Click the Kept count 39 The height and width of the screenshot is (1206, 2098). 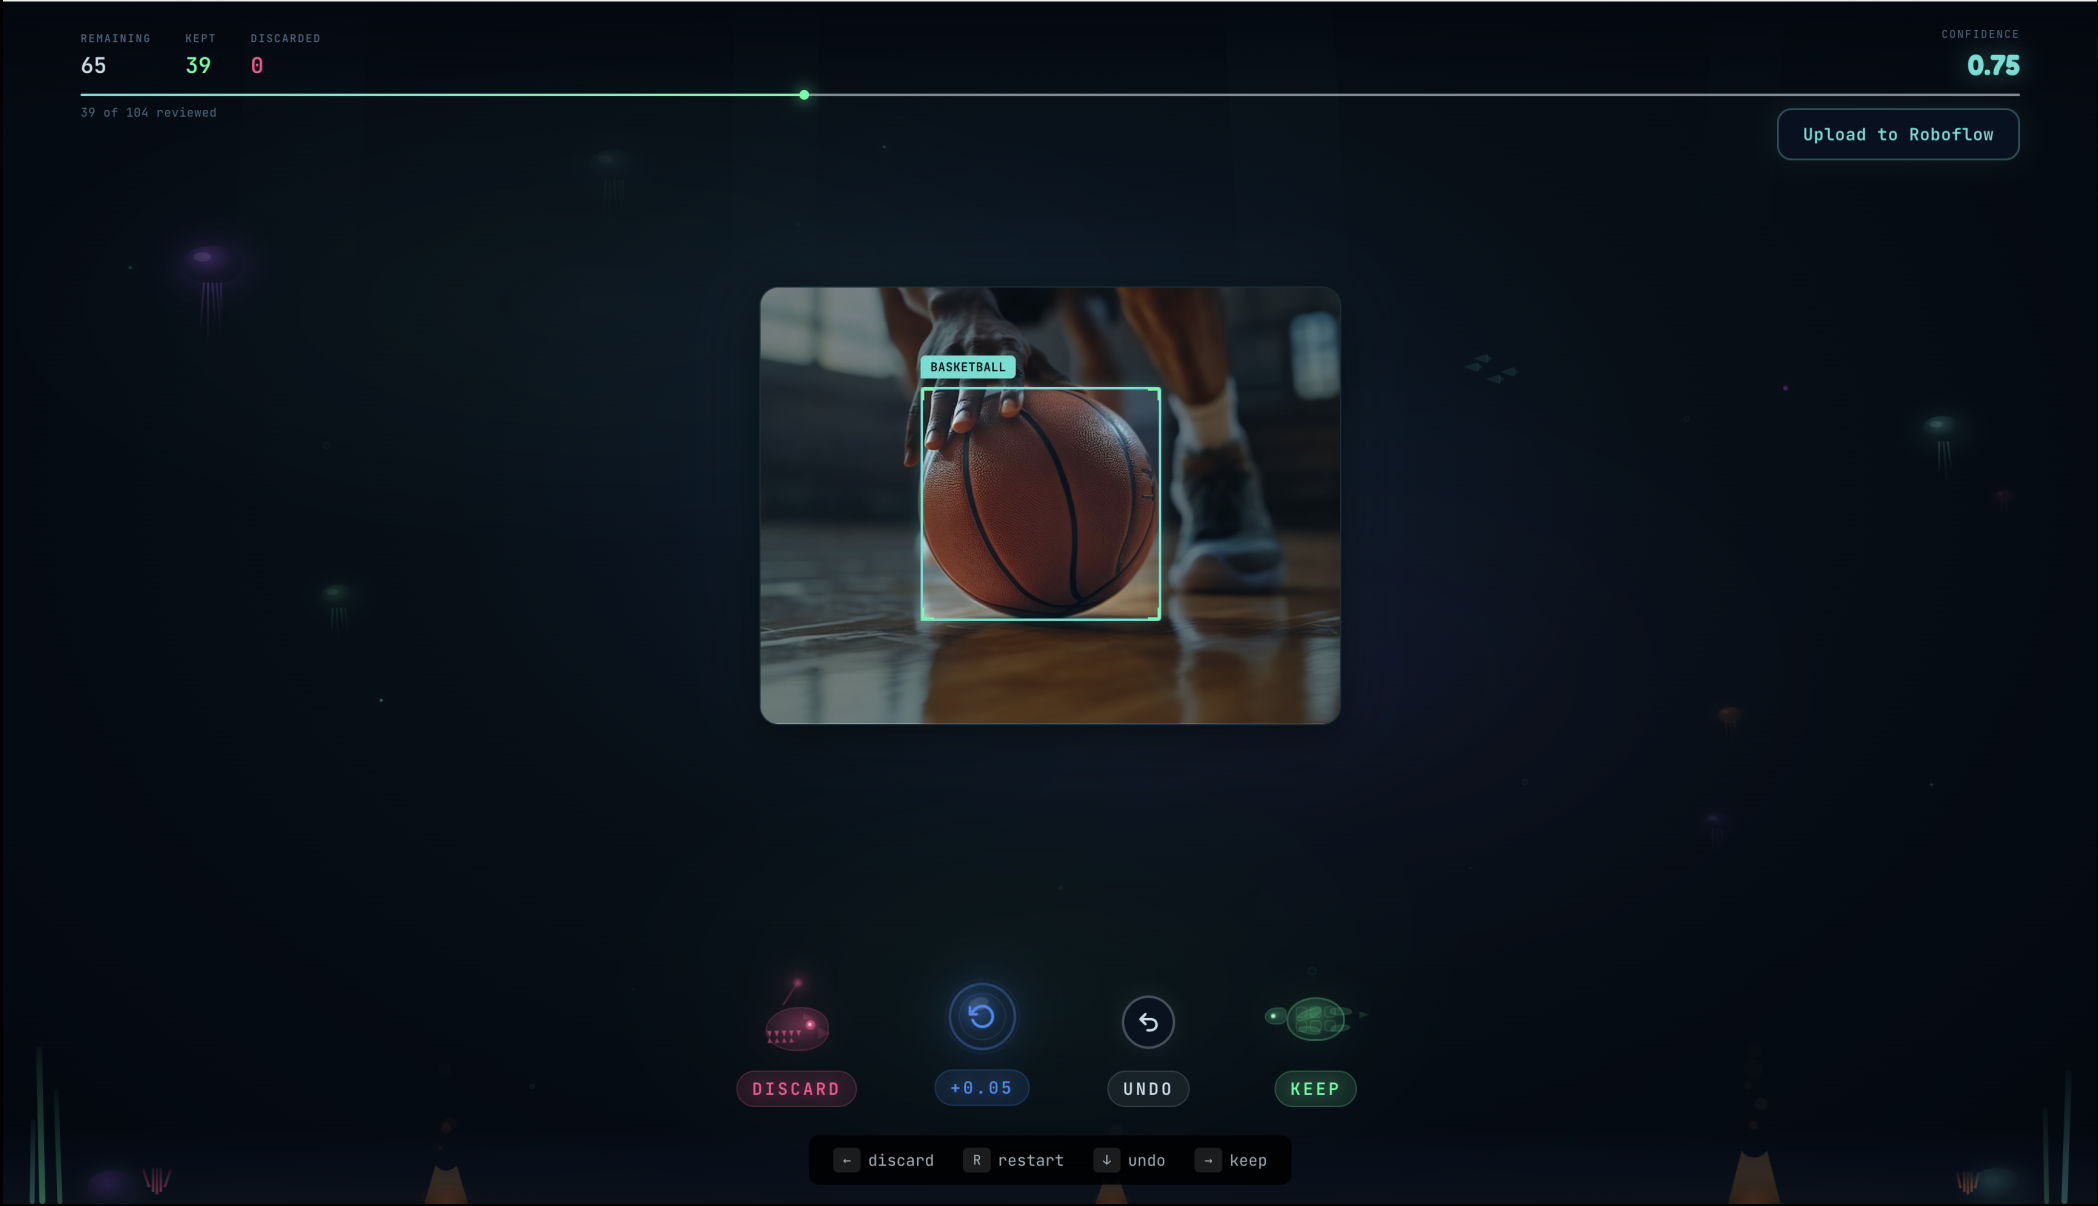coord(198,66)
